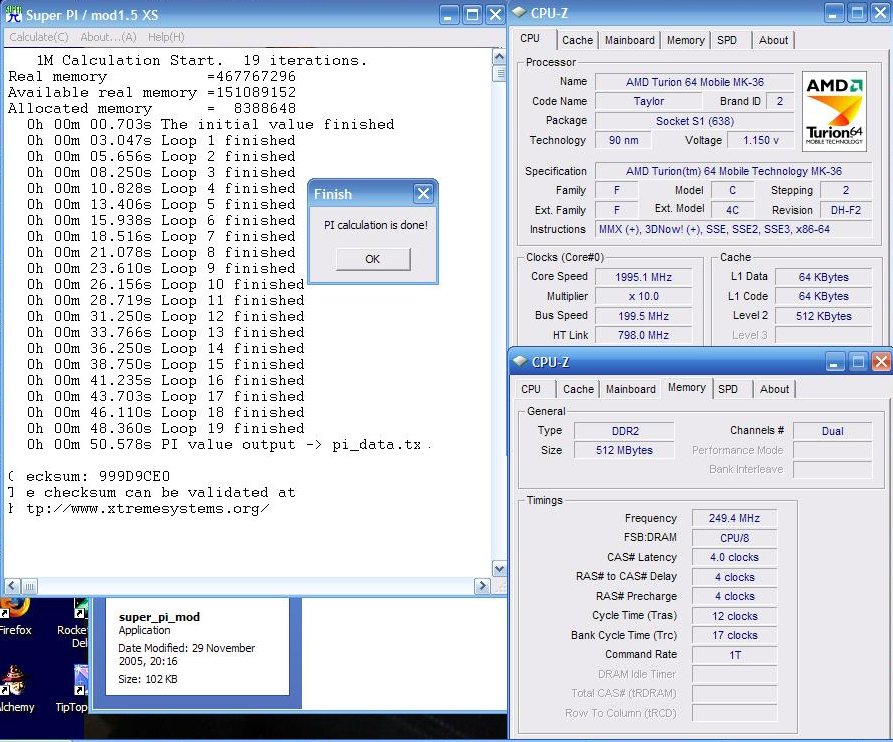Switch to Mainboard tab in top CPU-Z
The height and width of the screenshot is (742, 893).
[629, 40]
